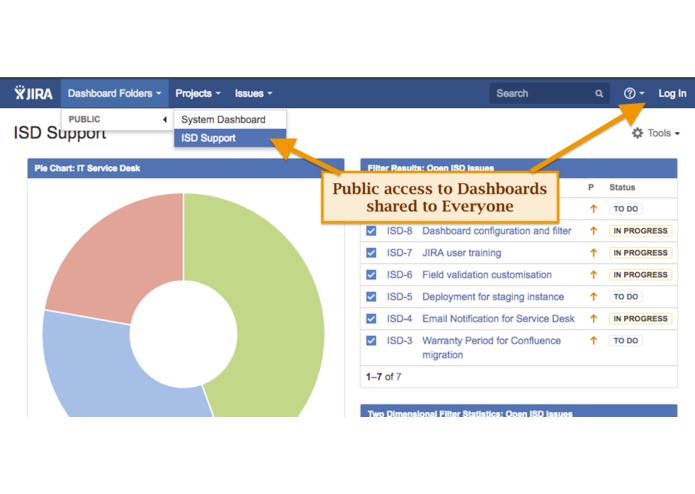Viewport: 695px width, 494px height.
Task: Click the Search input field
Action: click(549, 93)
